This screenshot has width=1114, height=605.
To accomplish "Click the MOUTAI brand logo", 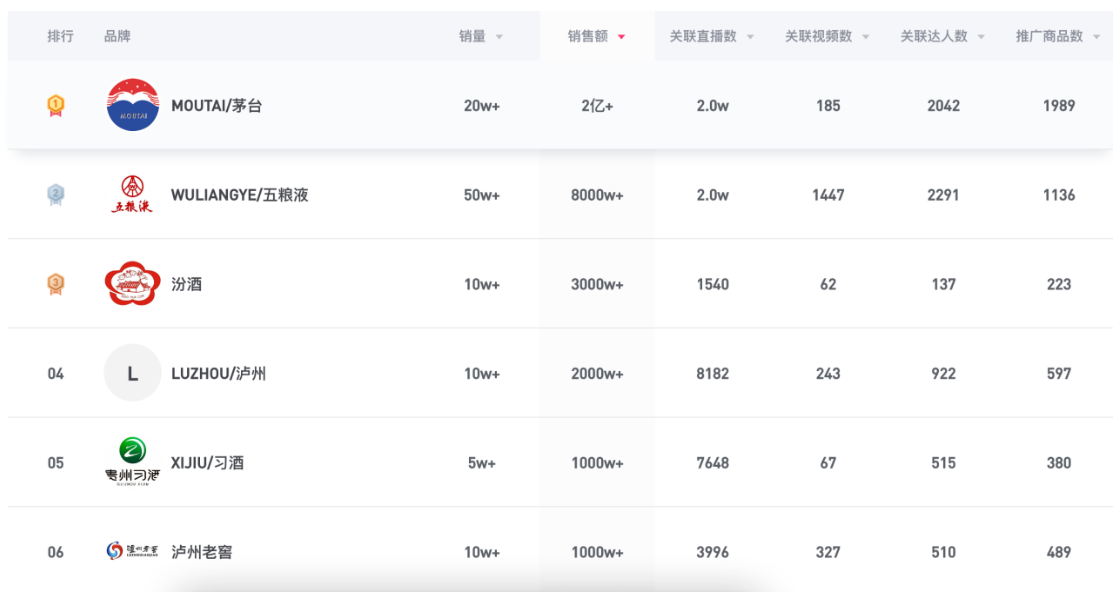I will [x=133, y=105].
